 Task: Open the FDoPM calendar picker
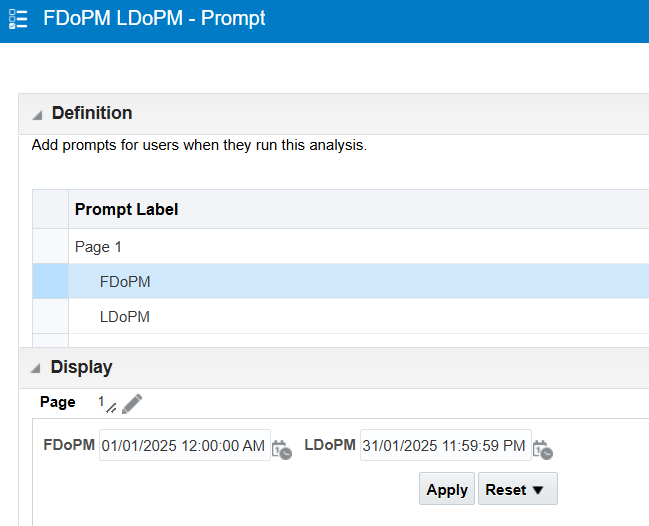pos(282,450)
